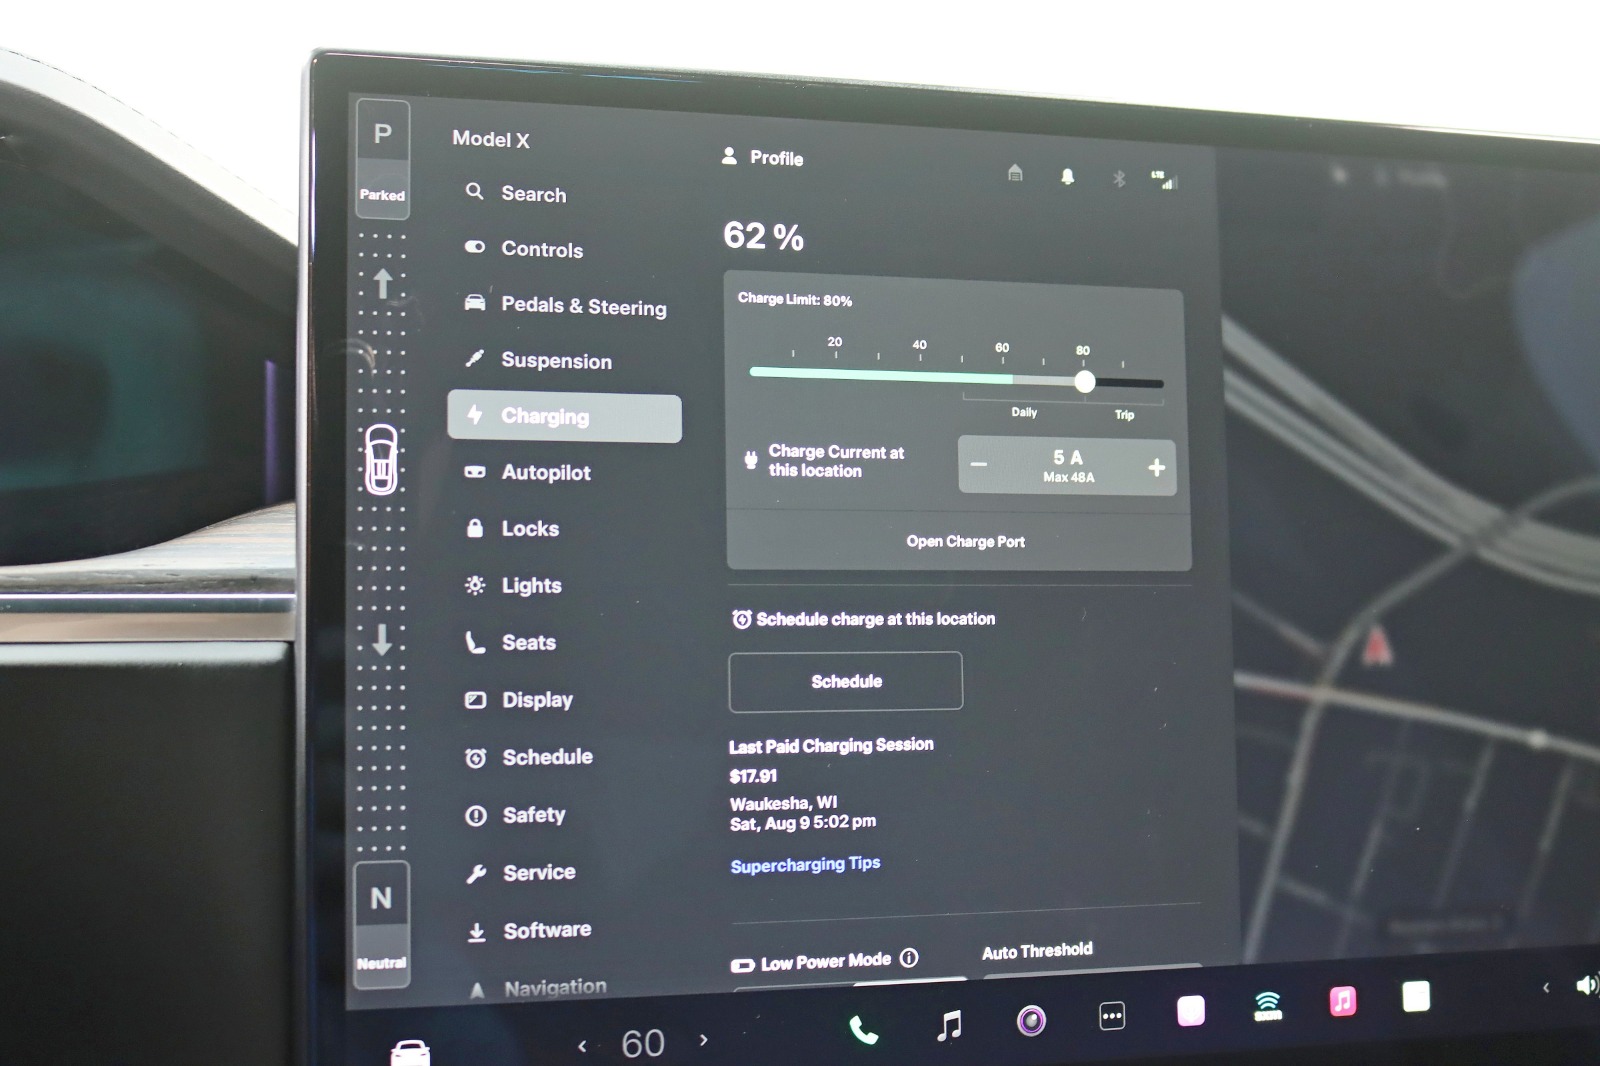The height and width of the screenshot is (1066, 1600).
Task: Select the Daily charge limit setting
Action: [1024, 412]
